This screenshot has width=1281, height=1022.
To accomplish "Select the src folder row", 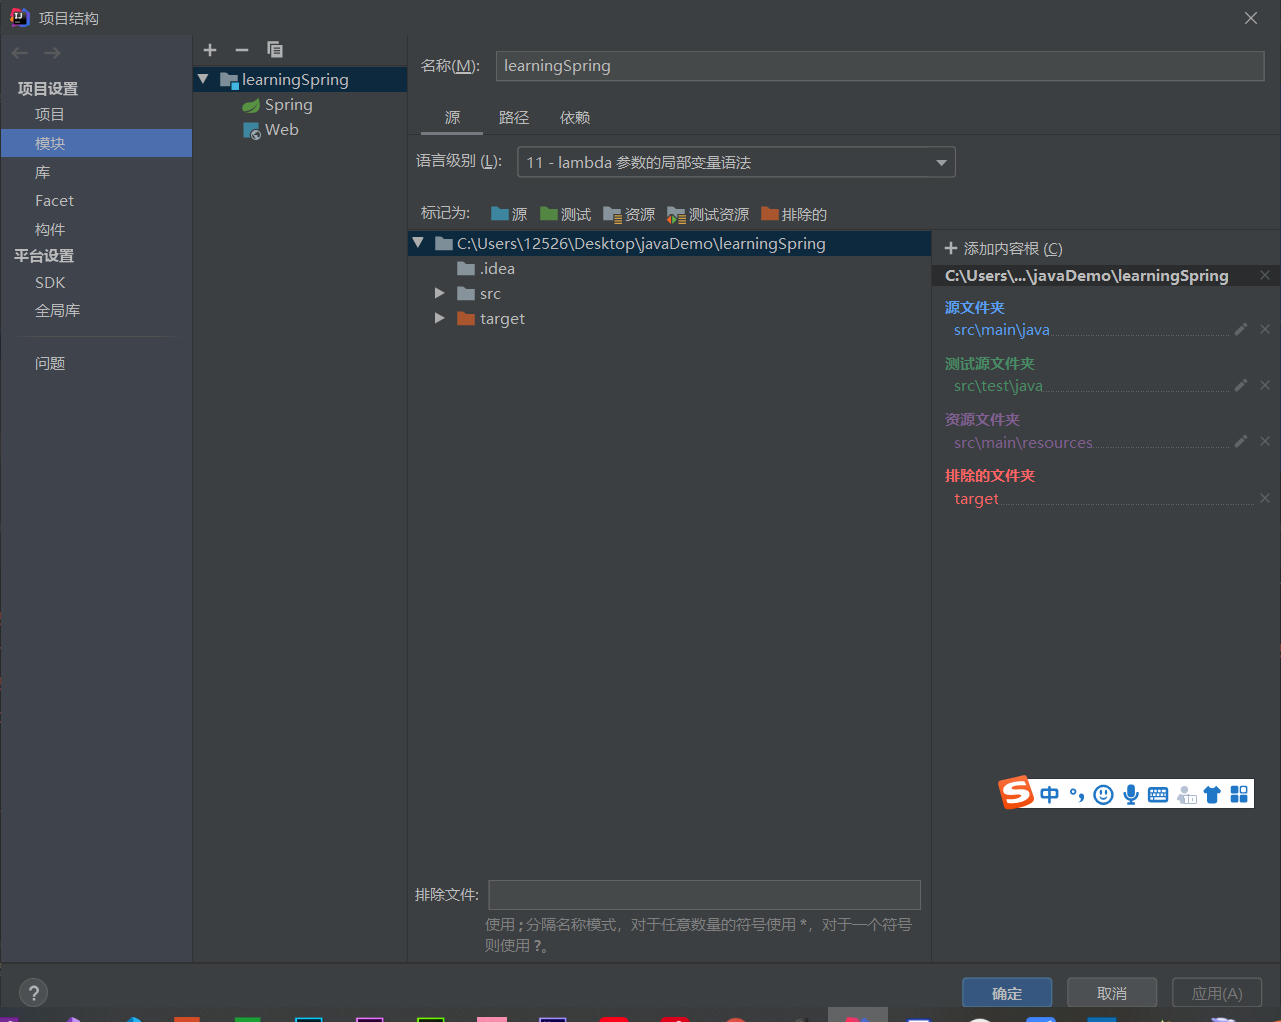I will click(x=669, y=293).
